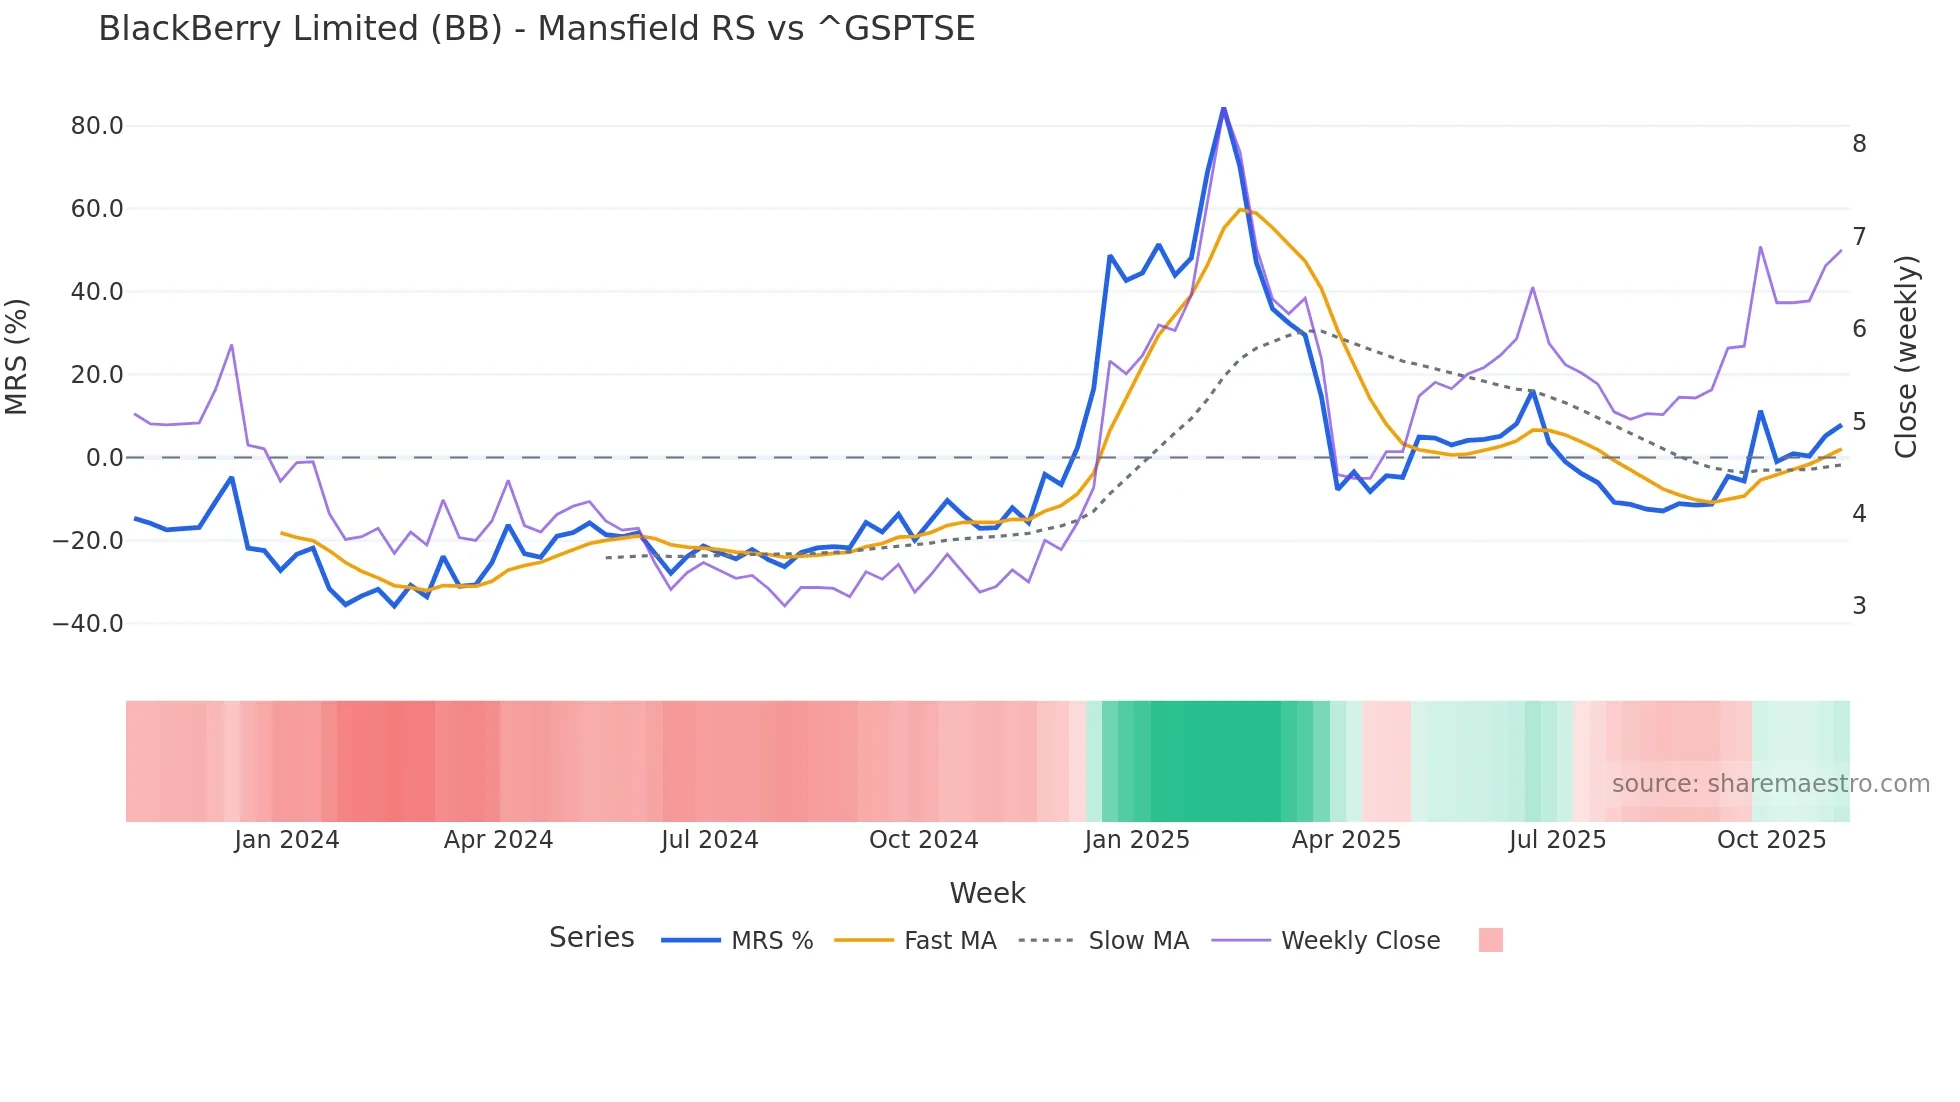
Task: Click the Jul 2025 axis tick label
Action: tap(1558, 840)
